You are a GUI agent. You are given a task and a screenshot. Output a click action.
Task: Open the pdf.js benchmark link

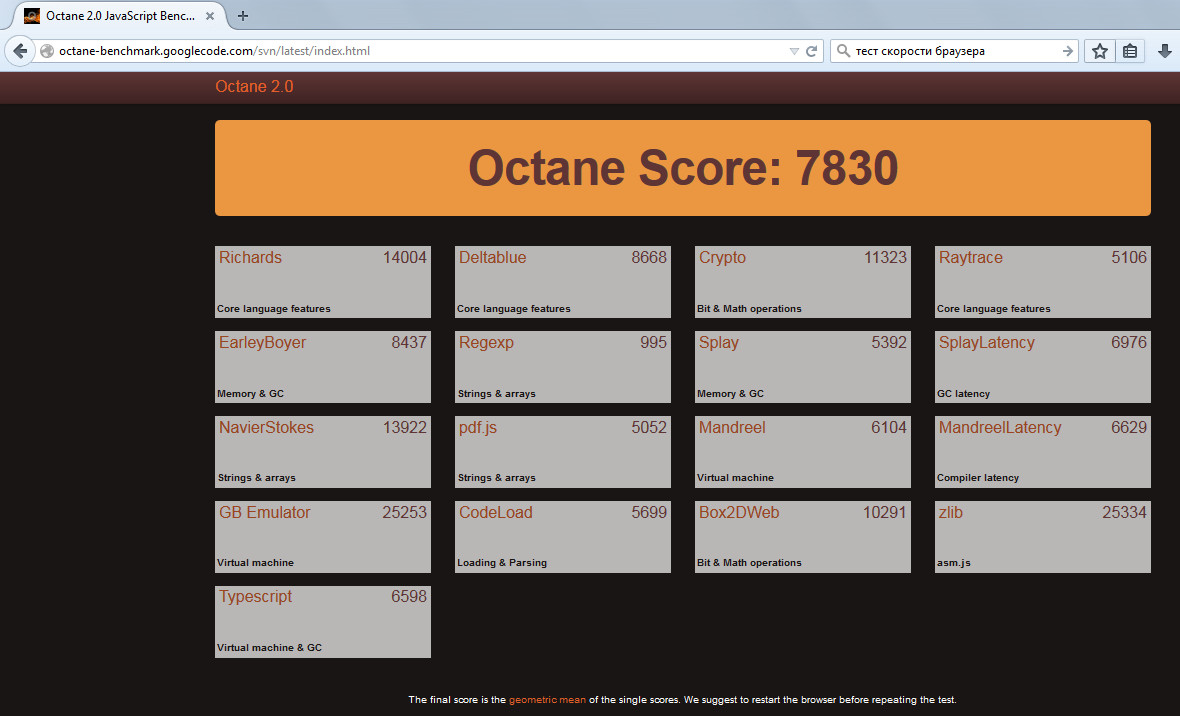tap(478, 428)
